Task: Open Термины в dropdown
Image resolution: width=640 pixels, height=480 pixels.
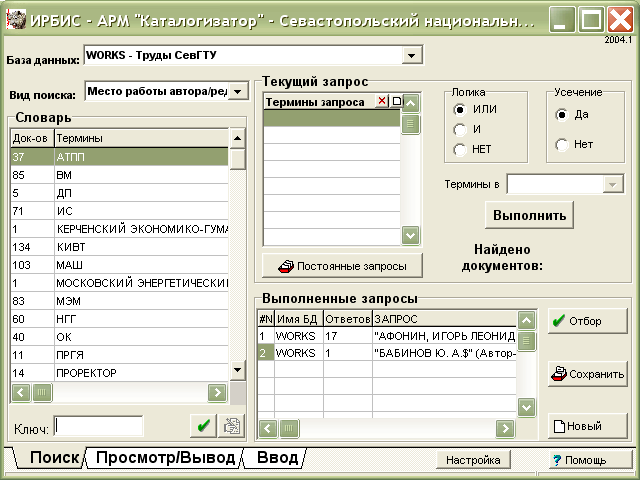Action: [613, 184]
